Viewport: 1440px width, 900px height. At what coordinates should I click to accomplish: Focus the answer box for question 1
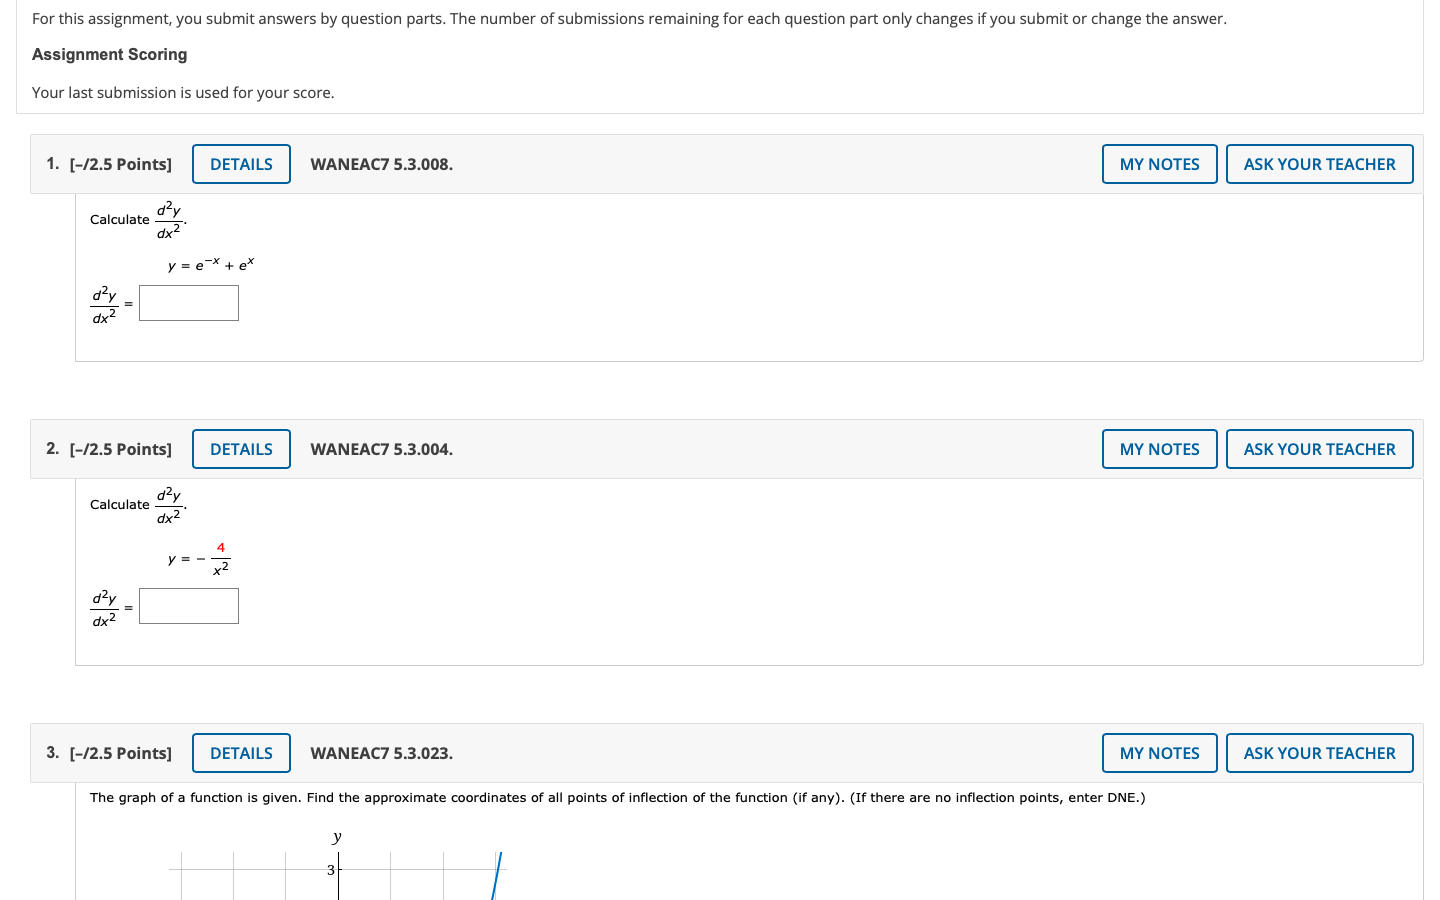pos(189,303)
